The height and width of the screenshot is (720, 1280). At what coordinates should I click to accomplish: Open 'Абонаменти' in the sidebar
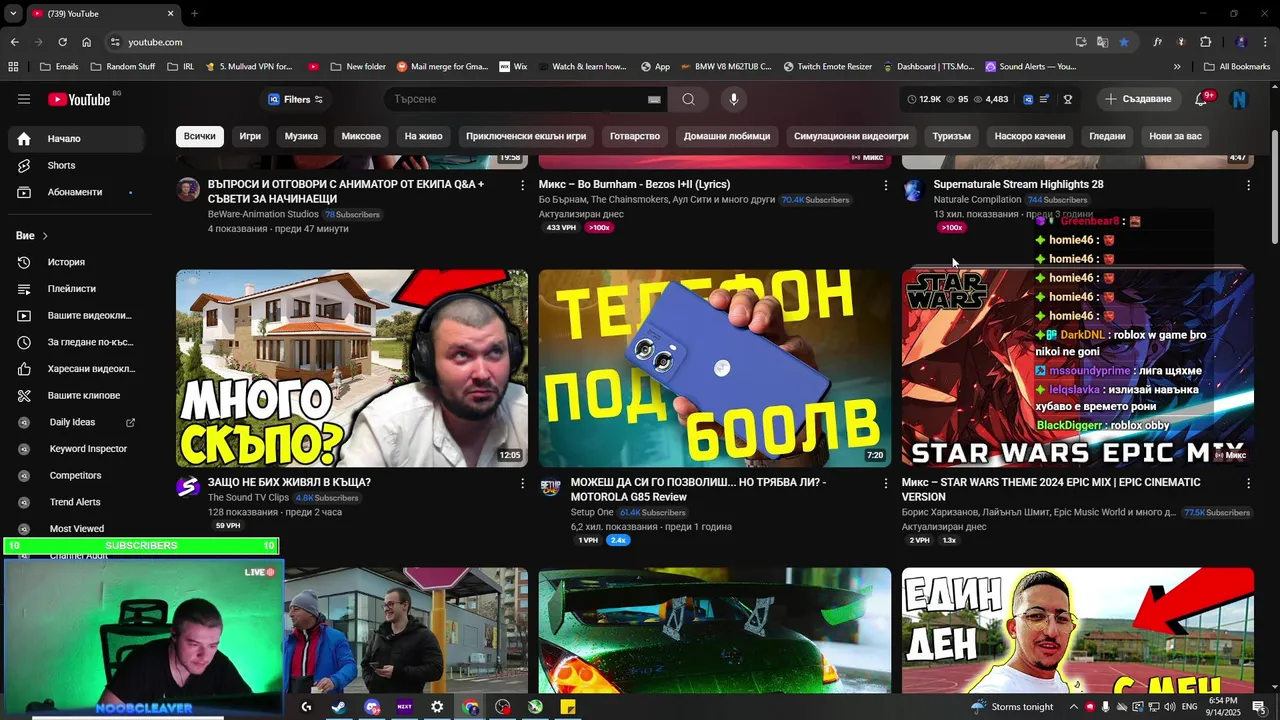click(x=76, y=192)
